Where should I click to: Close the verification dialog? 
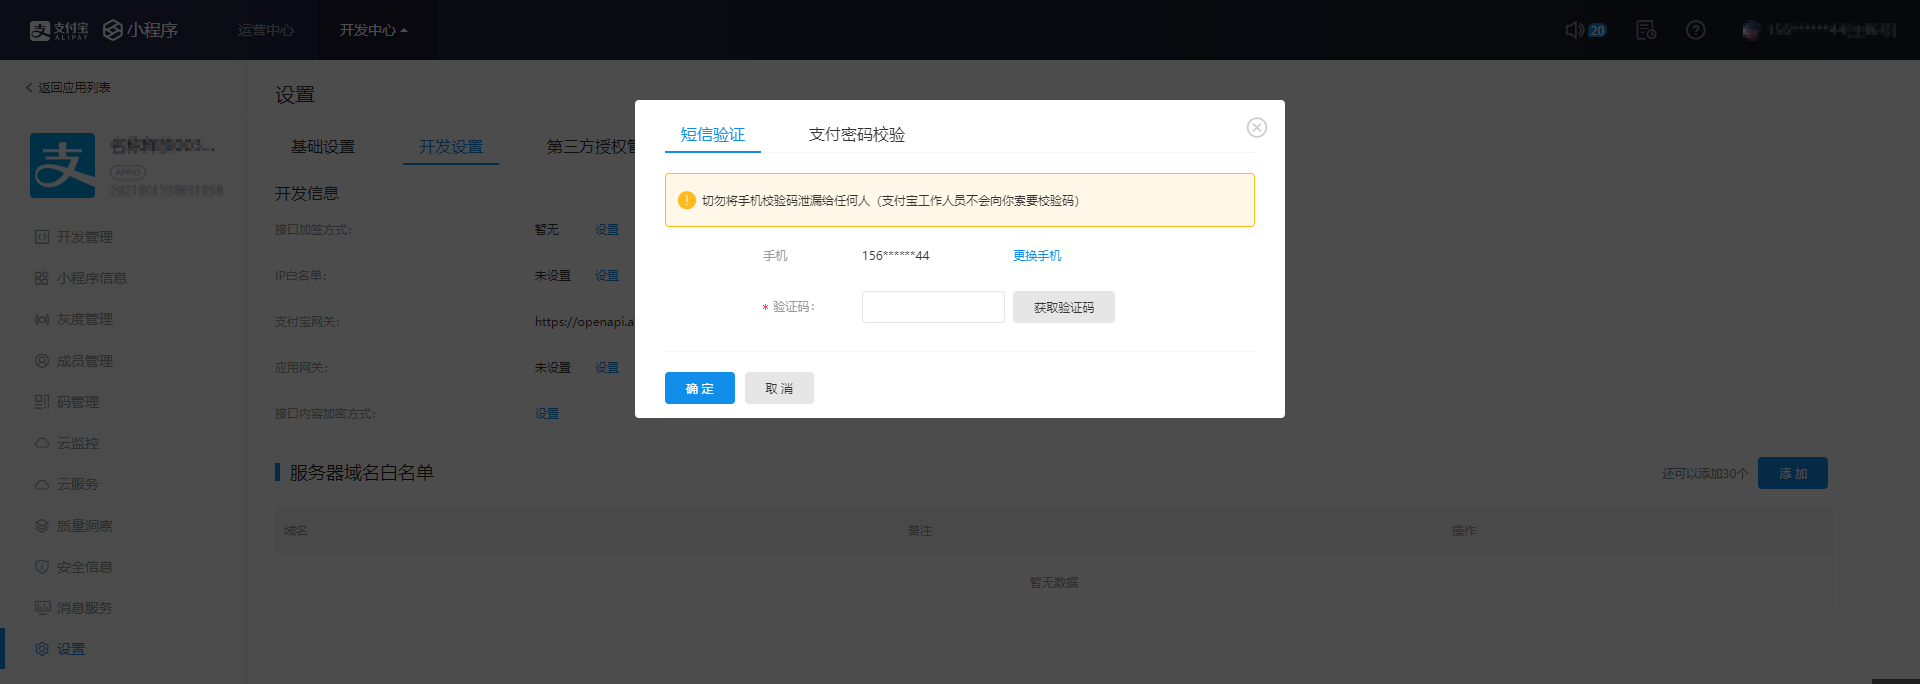pyautogui.click(x=1256, y=127)
